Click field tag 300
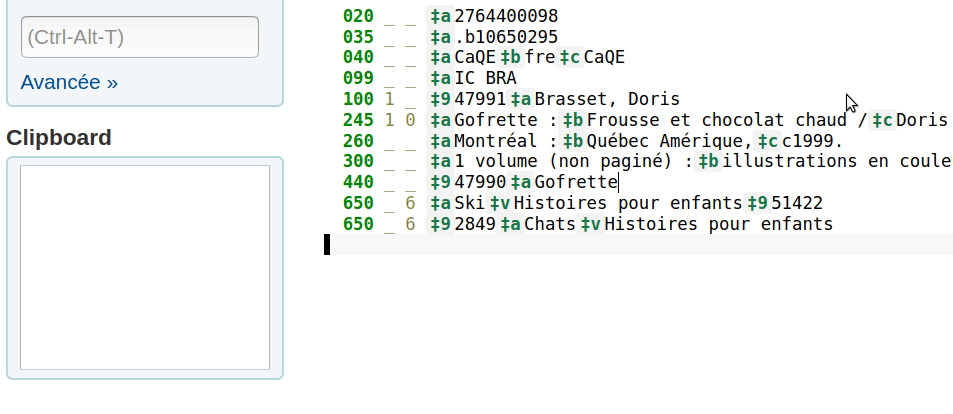This screenshot has height=414, width=953. (x=359, y=161)
